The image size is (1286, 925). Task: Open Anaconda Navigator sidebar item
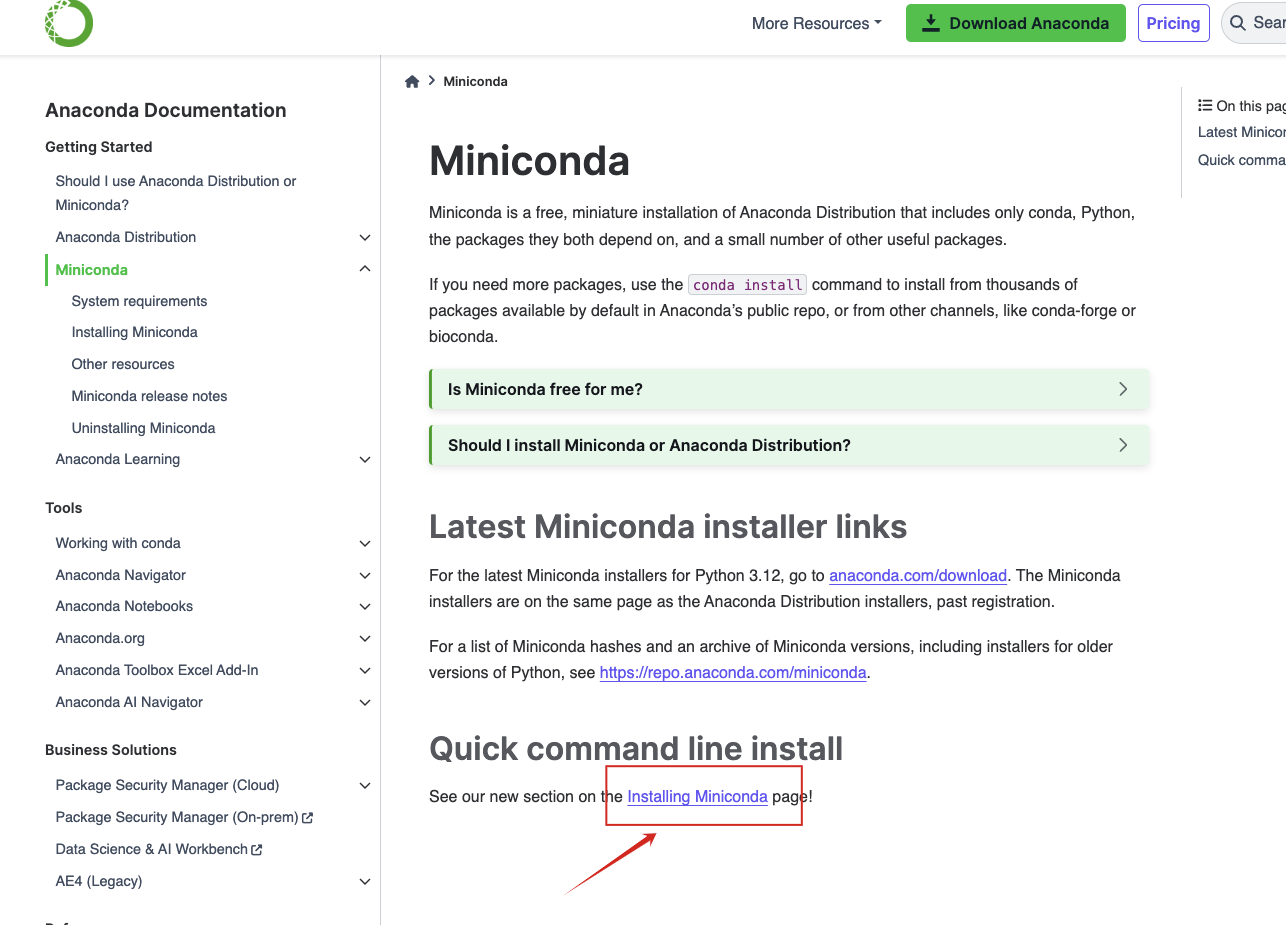(121, 575)
